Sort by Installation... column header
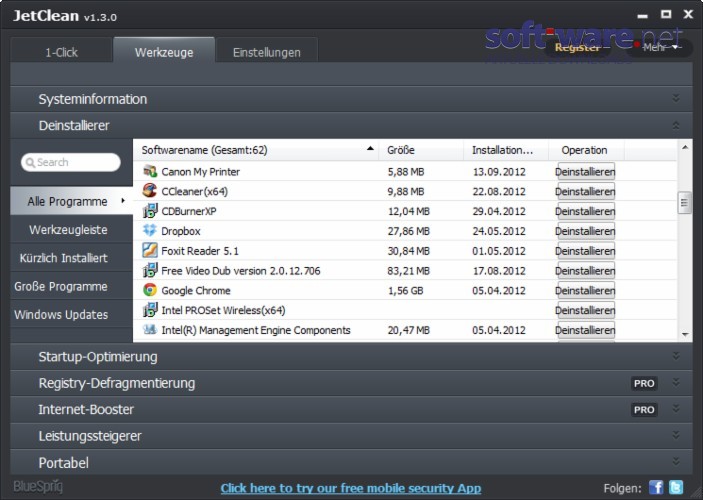This screenshot has width=703, height=500. 506,150
